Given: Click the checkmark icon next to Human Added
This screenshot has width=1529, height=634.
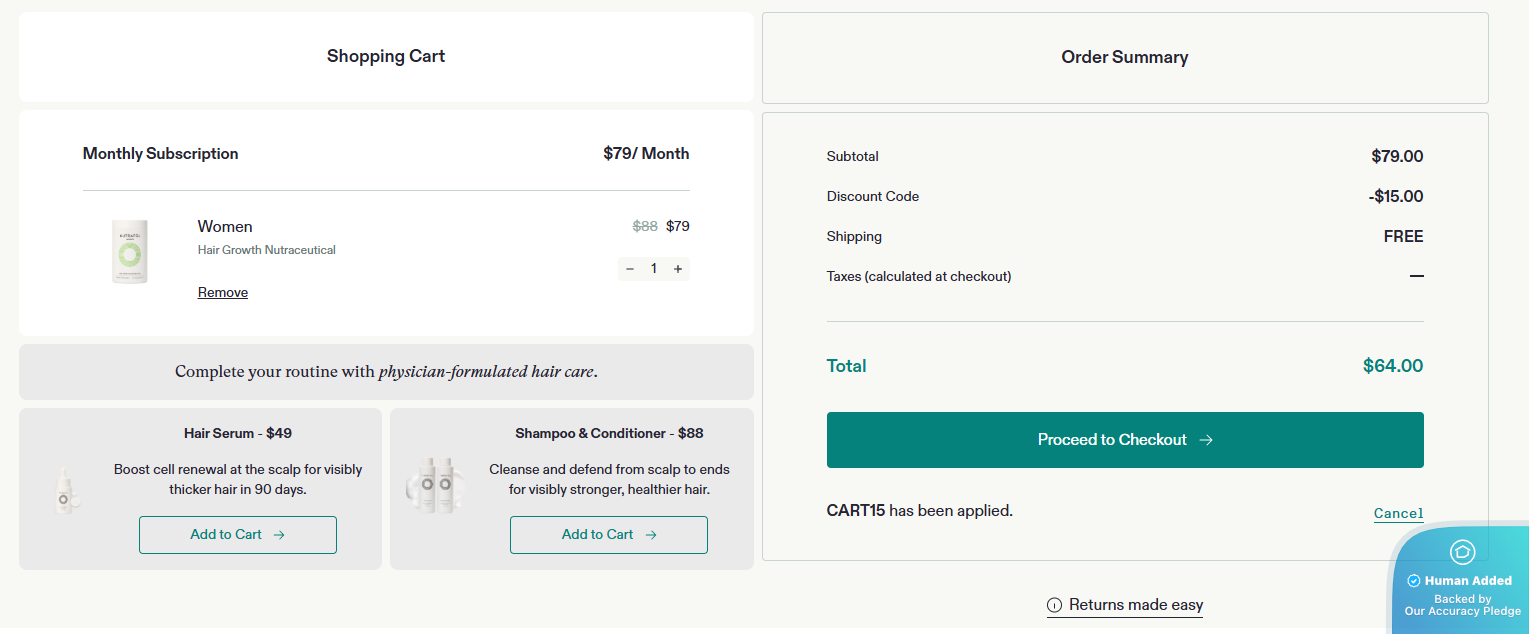Looking at the screenshot, I should point(1414,581).
